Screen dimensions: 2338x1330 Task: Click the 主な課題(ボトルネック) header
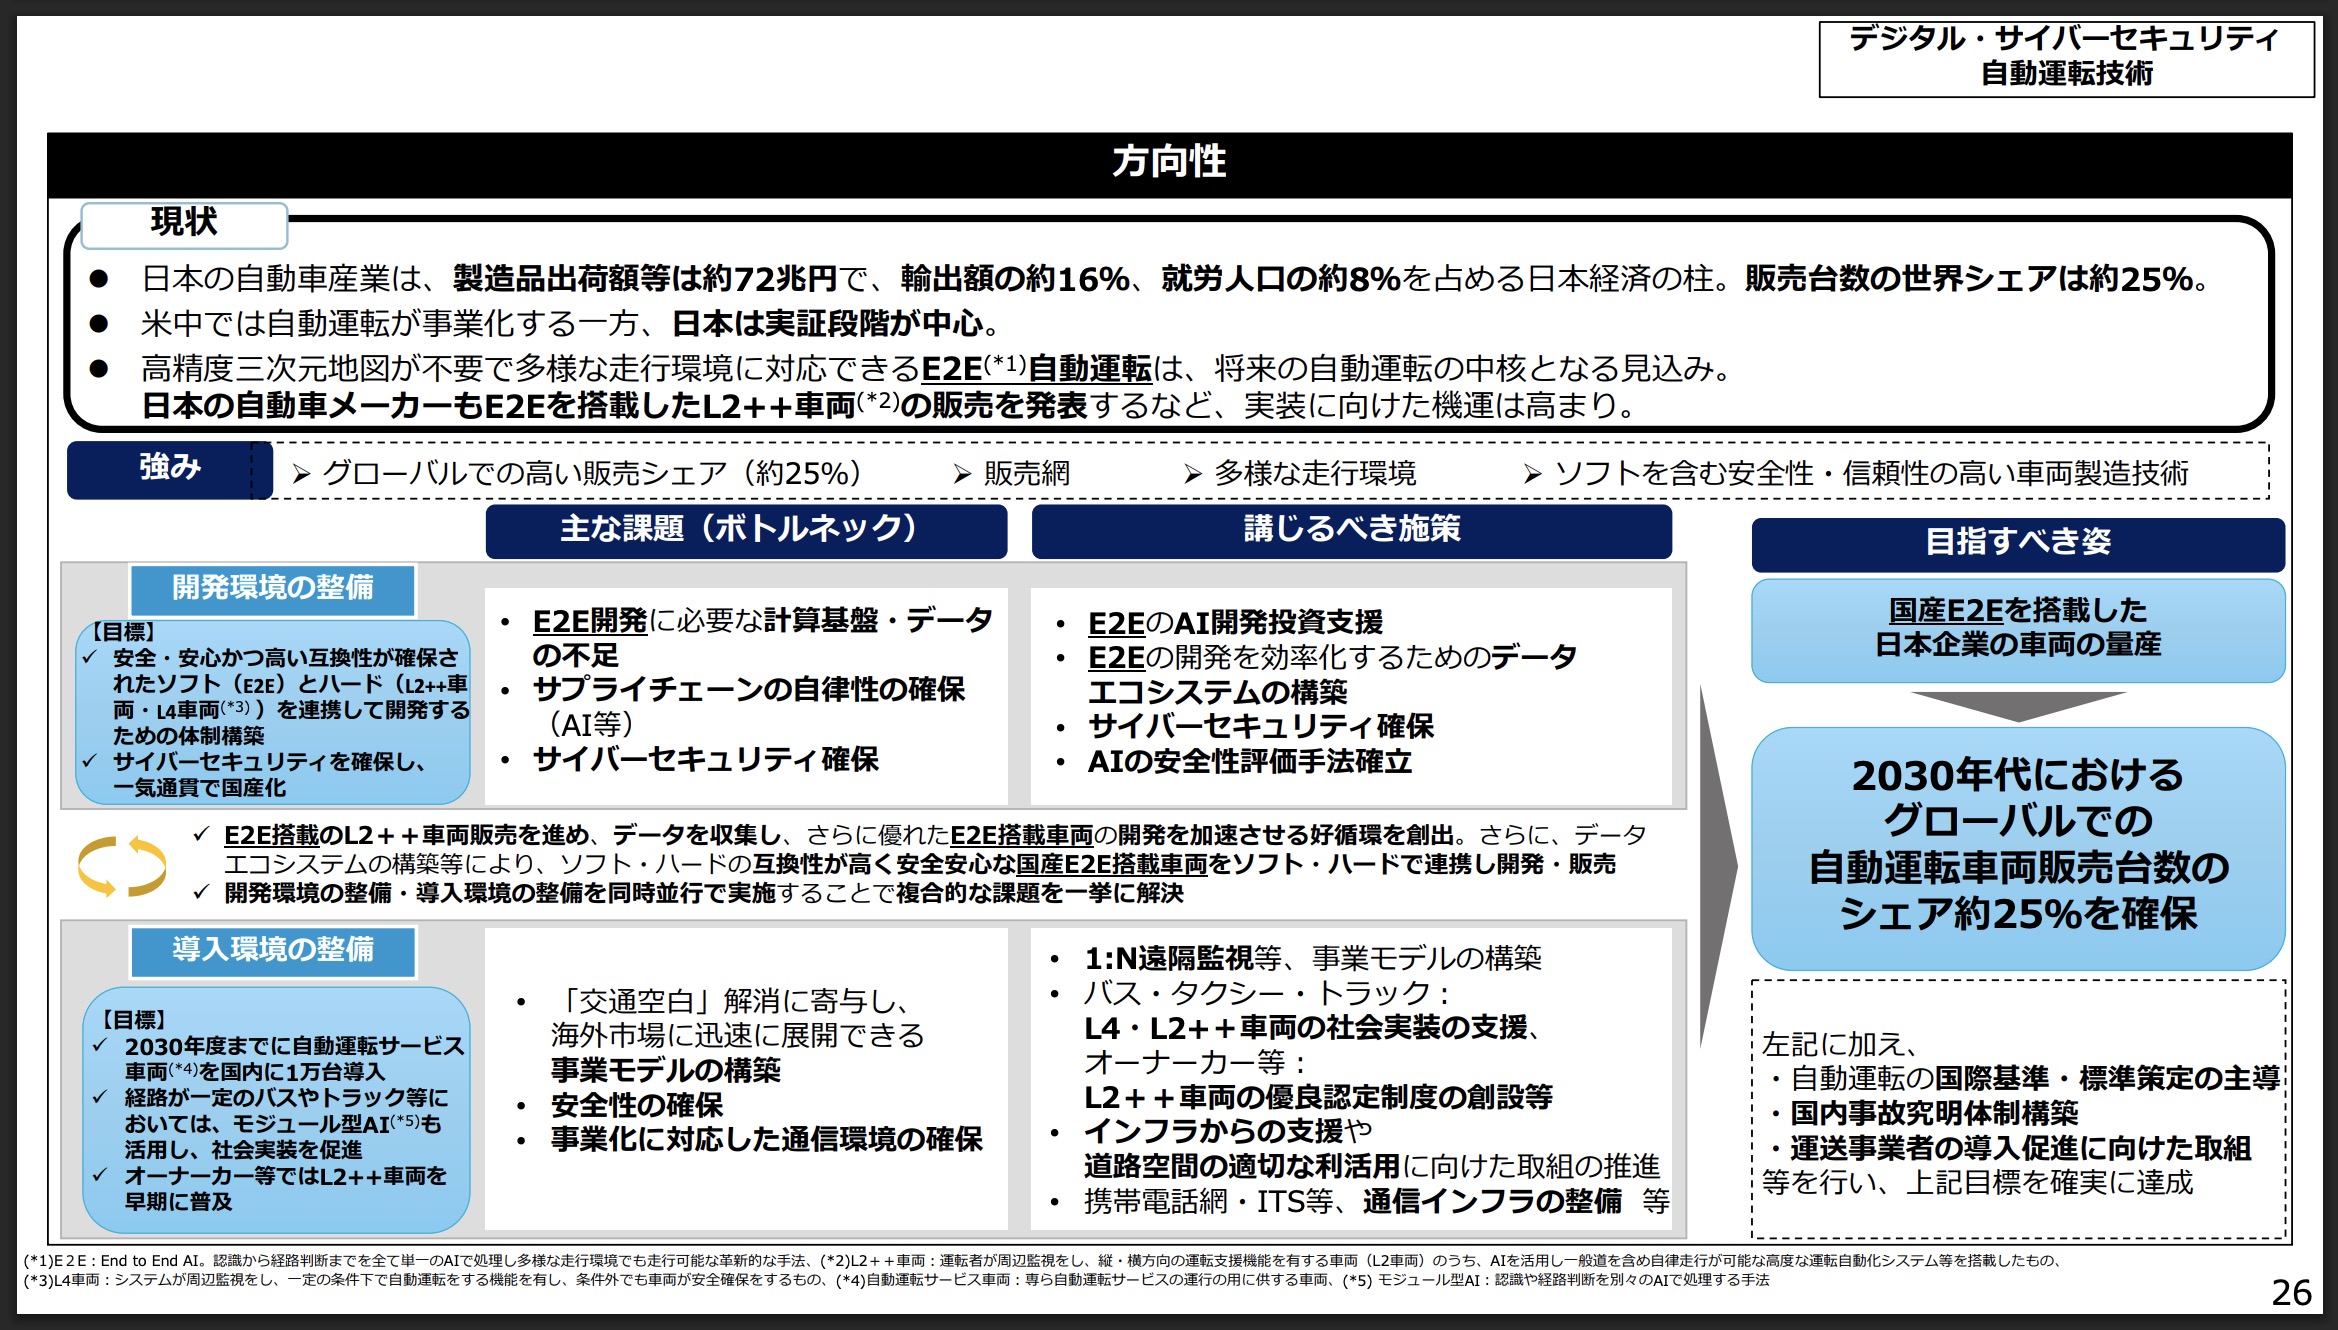[745, 530]
